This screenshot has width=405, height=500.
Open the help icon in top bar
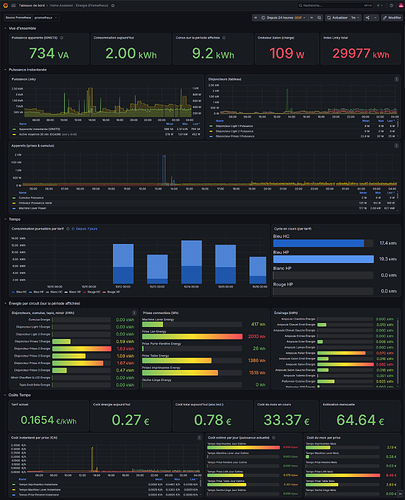[x=391, y=6]
